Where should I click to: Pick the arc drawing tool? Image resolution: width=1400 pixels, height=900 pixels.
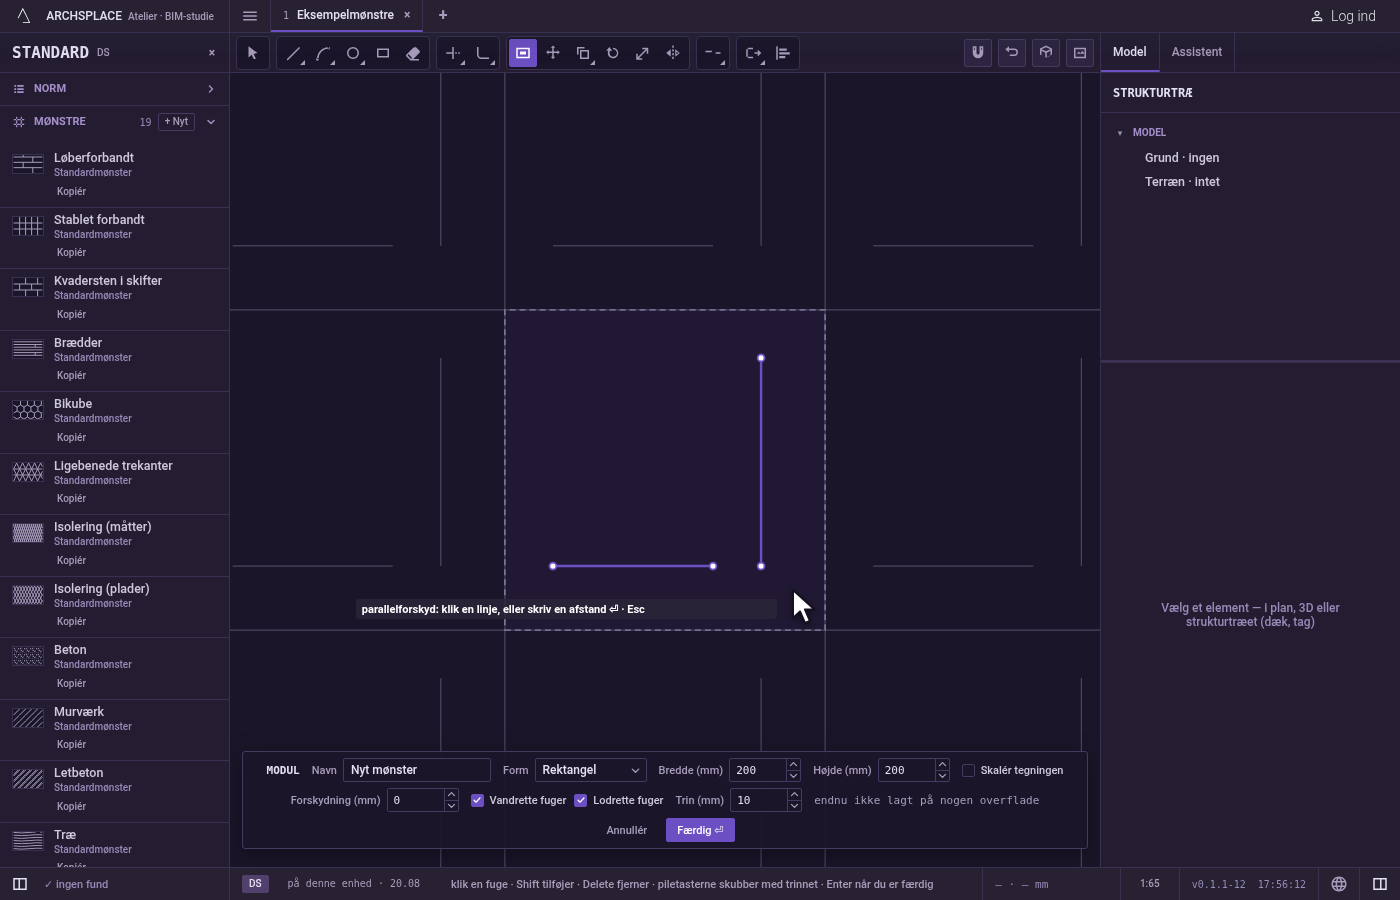pyautogui.click(x=323, y=53)
